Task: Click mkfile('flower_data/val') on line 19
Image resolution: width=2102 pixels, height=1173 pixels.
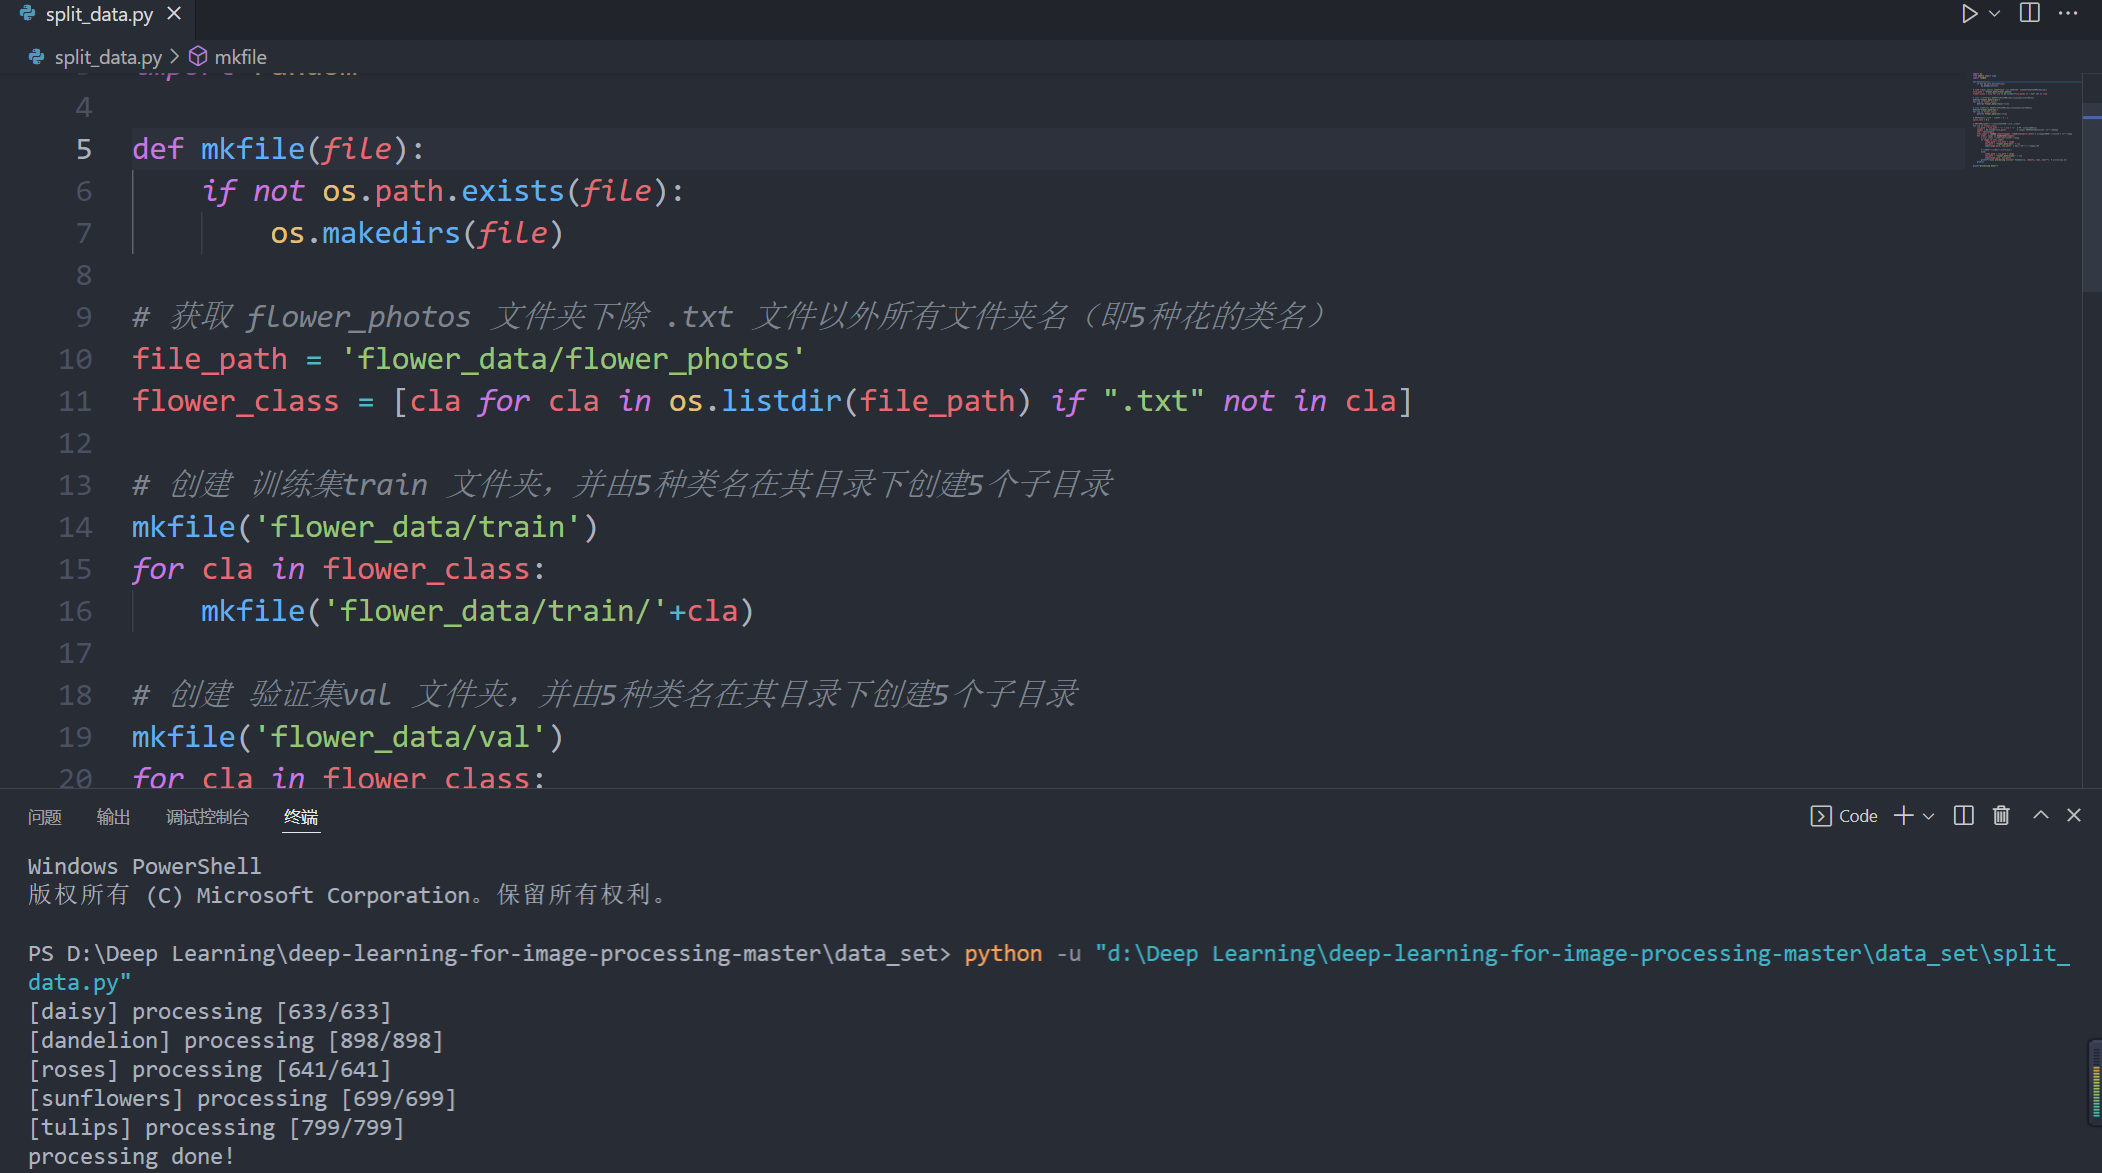Action: pyautogui.click(x=348, y=737)
